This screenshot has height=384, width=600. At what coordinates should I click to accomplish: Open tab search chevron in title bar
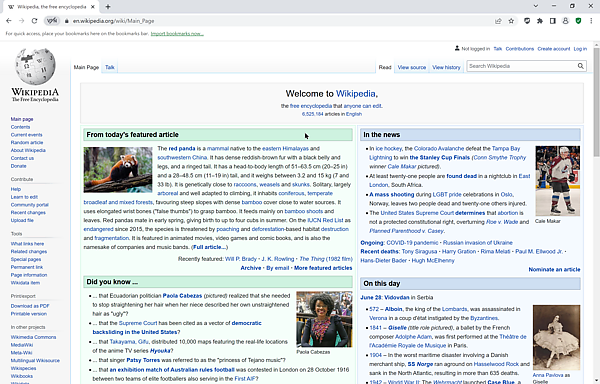click(x=536, y=6)
